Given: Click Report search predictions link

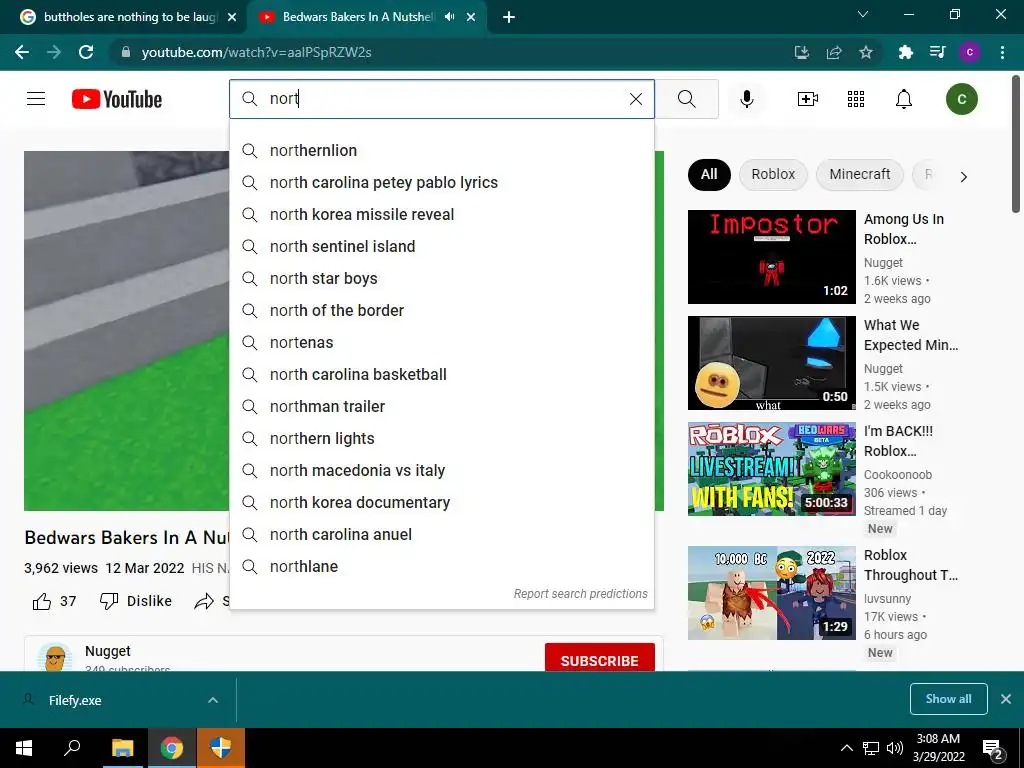Looking at the screenshot, I should click(581, 594).
